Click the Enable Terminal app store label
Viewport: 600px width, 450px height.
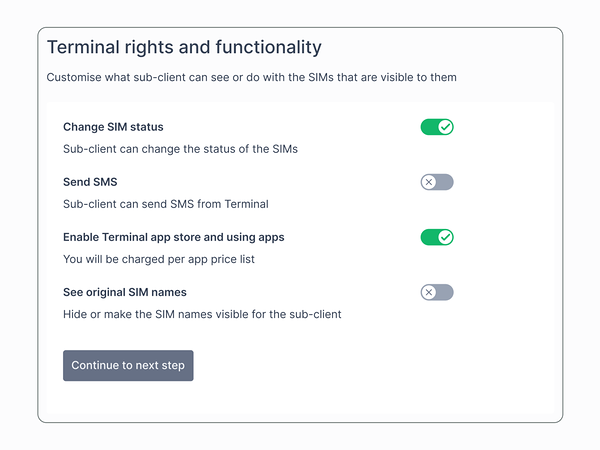click(x=173, y=237)
